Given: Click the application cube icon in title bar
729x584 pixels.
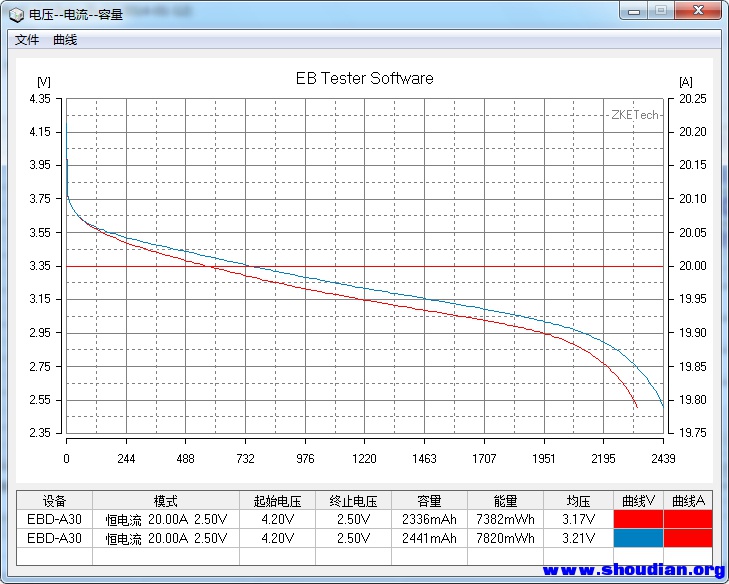Looking at the screenshot, I should point(16,14).
